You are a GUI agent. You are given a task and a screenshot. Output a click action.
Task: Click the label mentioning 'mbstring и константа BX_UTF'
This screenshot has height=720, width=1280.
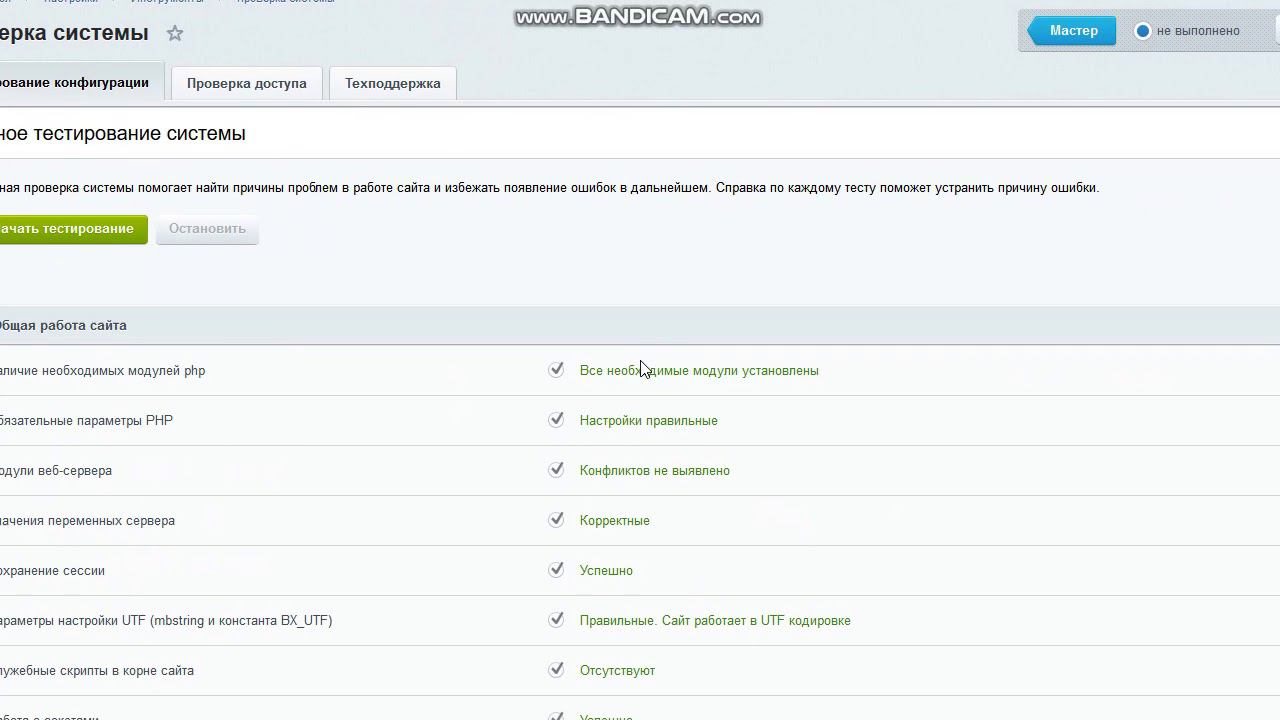click(x=166, y=621)
